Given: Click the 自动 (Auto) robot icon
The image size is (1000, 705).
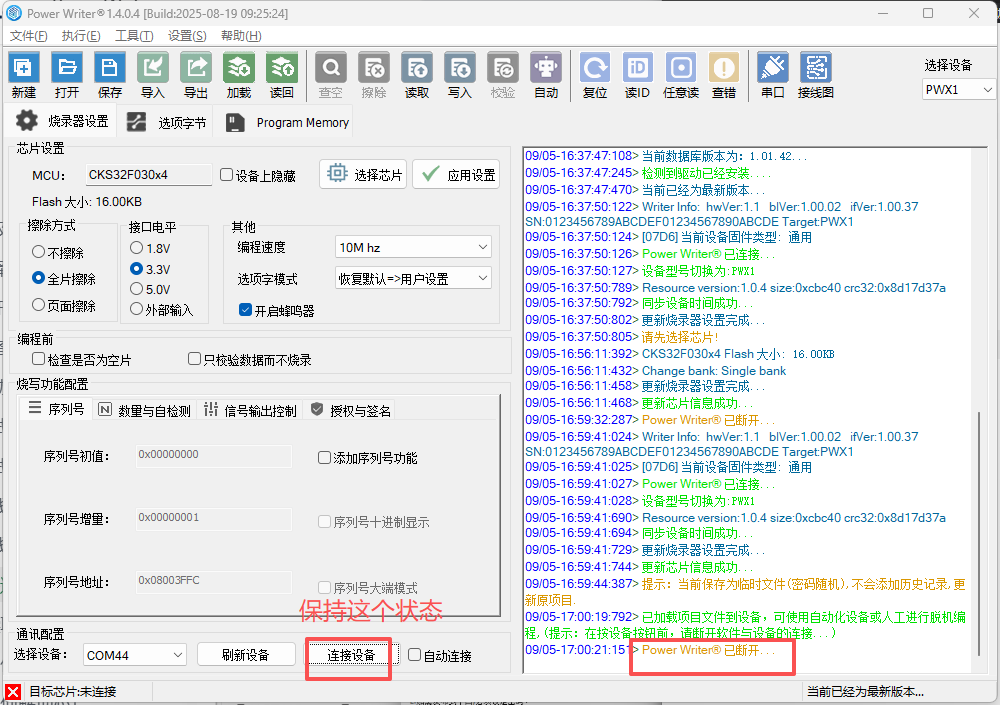Looking at the screenshot, I should tap(546, 68).
